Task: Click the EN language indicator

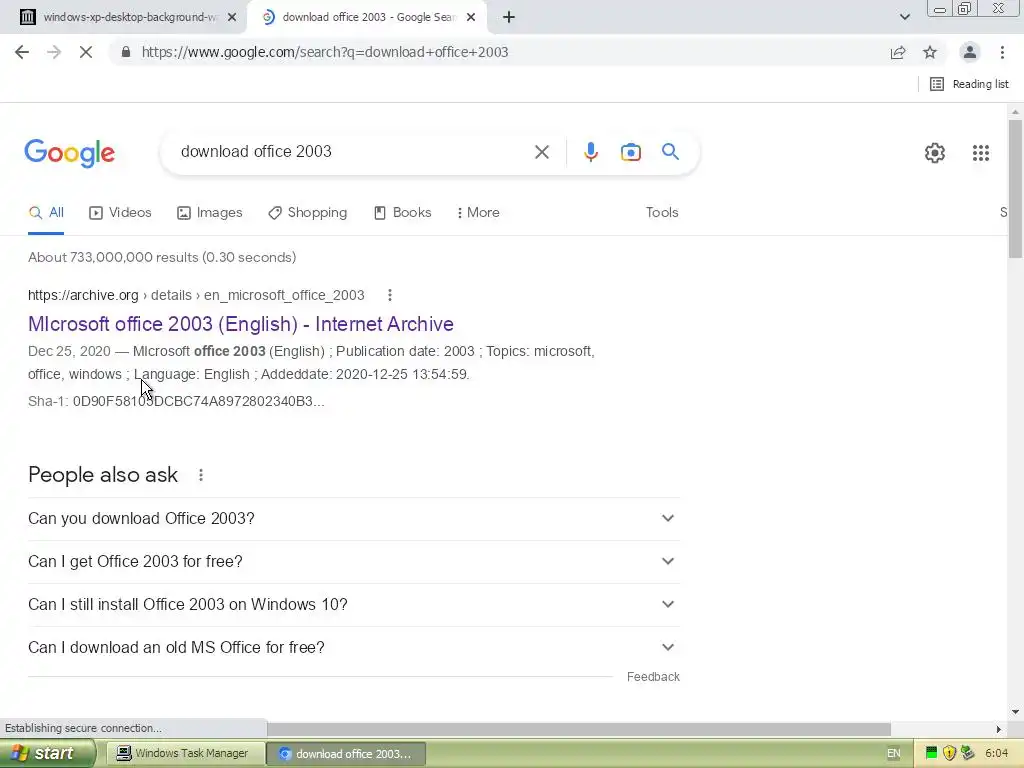Action: 893,753
